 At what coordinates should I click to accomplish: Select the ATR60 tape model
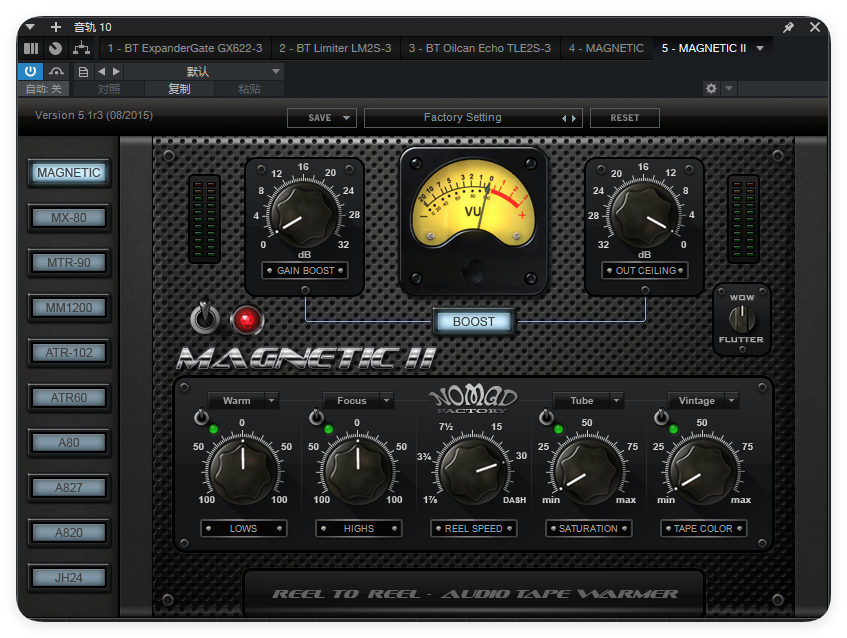(69, 398)
